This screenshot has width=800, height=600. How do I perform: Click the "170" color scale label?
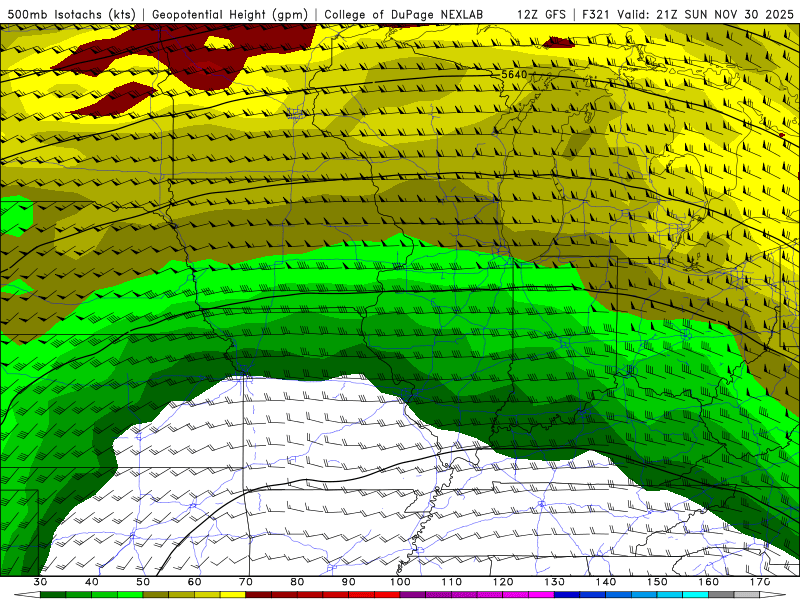[760, 582]
